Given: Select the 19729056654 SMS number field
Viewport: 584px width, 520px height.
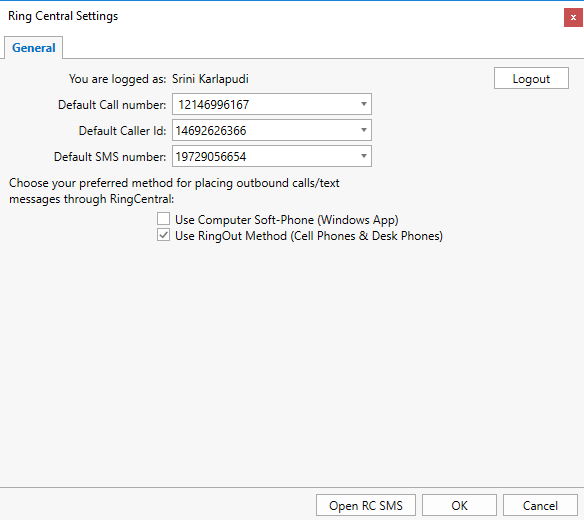Looking at the screenshot, I should click(272, 156).
